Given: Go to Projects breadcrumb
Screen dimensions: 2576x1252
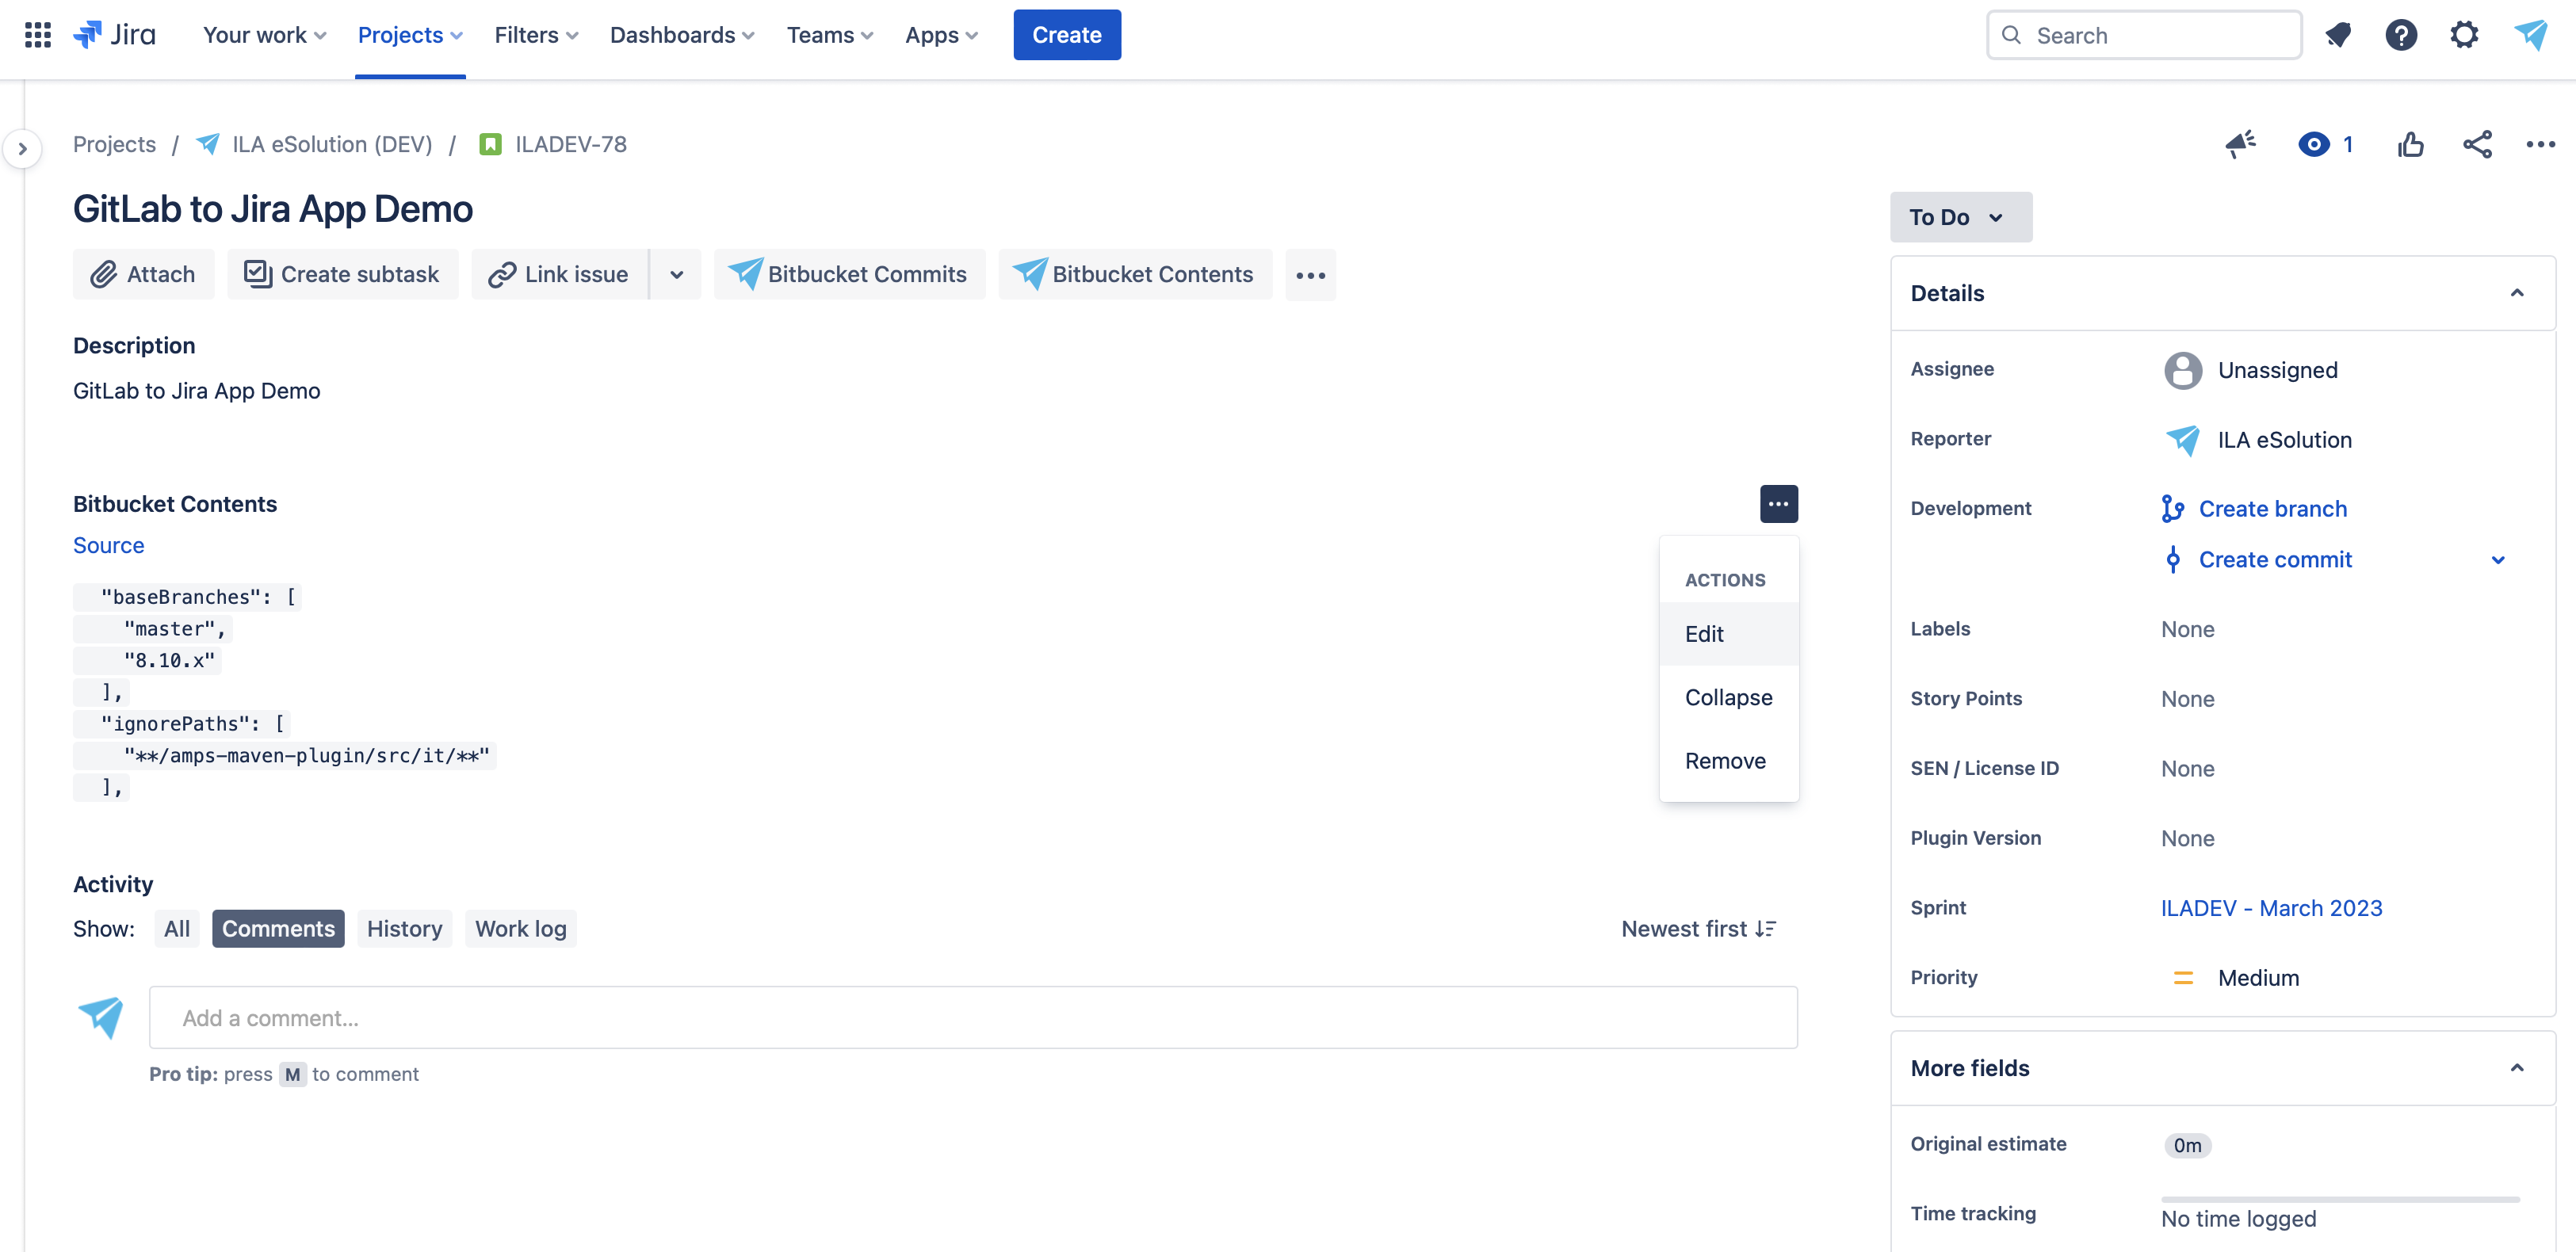Looking at the screenshot, I should [114, 144].
